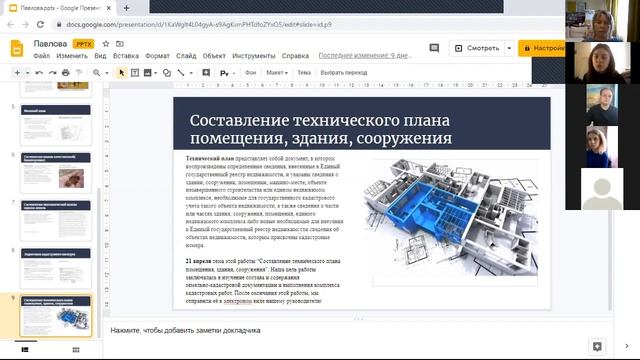
Task: Open the Вставка menu
Action: coord(126,56)
